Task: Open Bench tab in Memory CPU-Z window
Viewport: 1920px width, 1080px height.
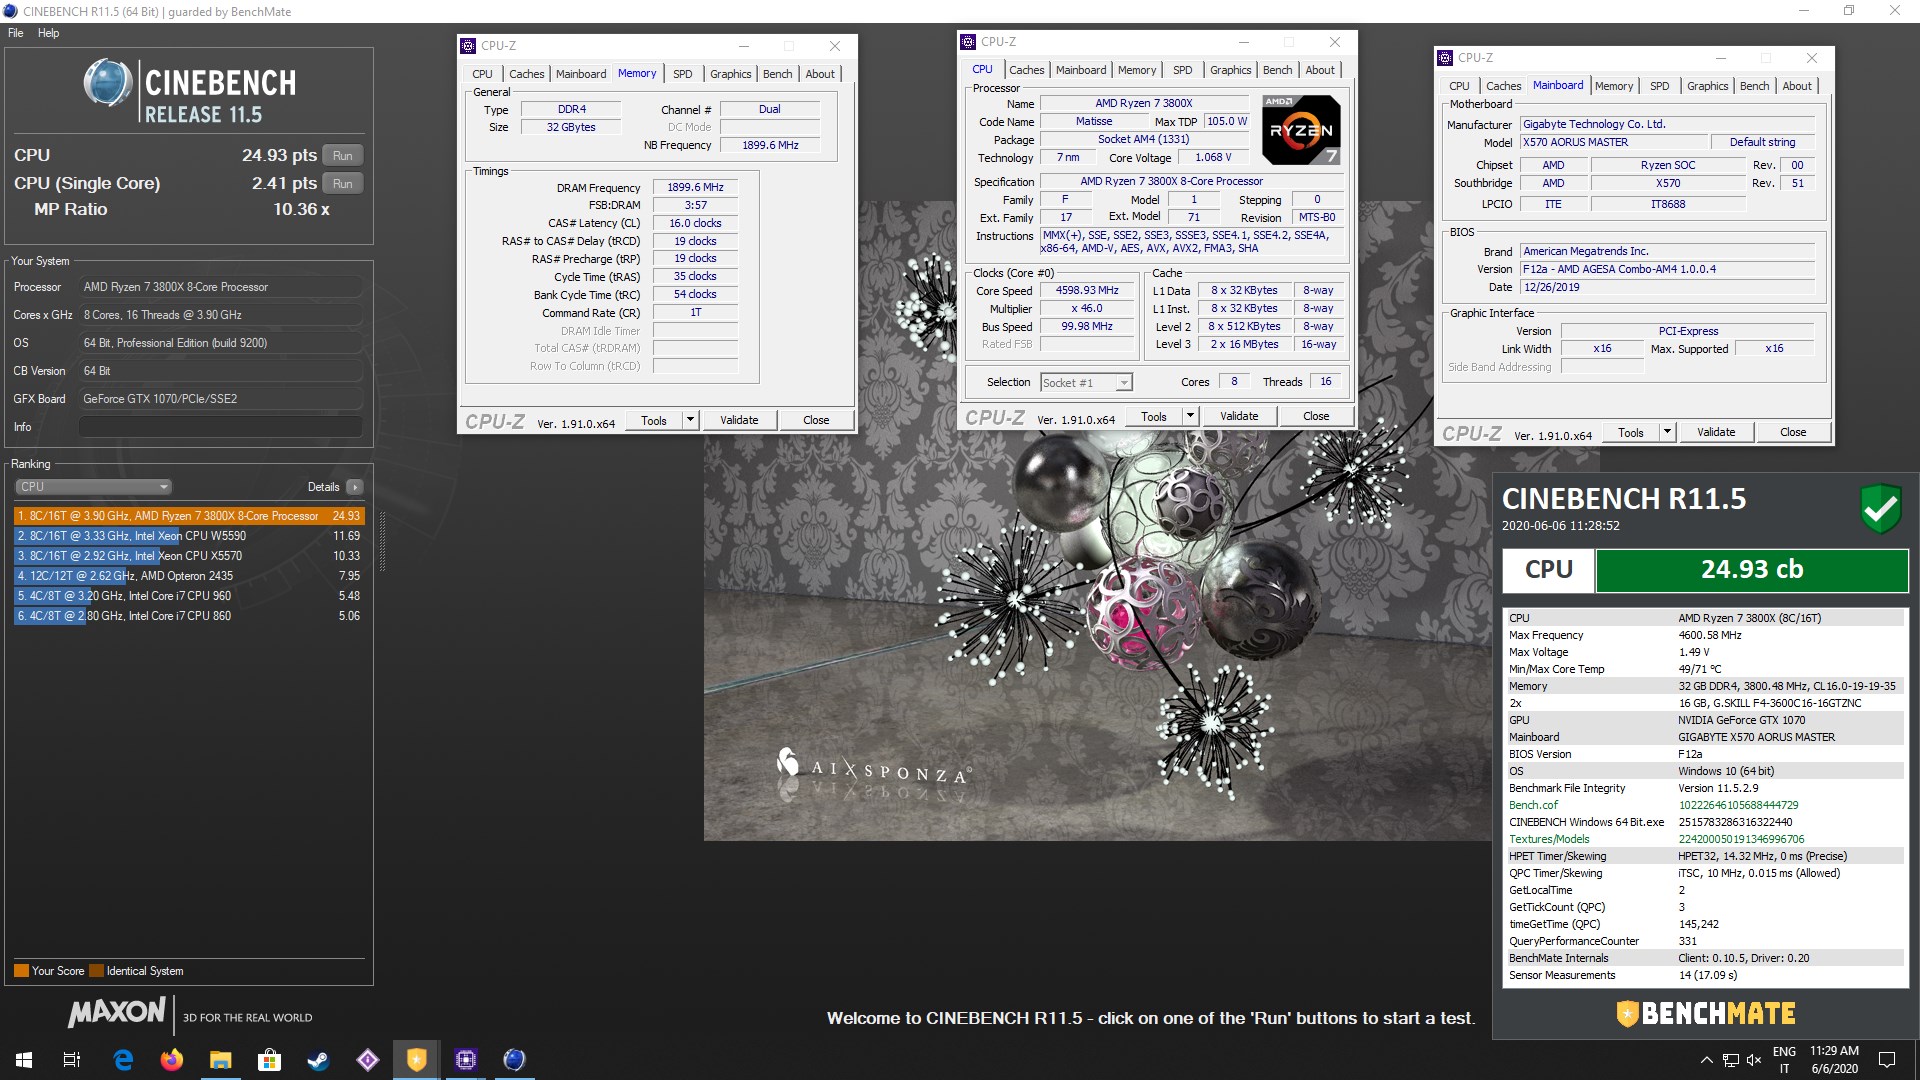Action: tap(778, 74)
